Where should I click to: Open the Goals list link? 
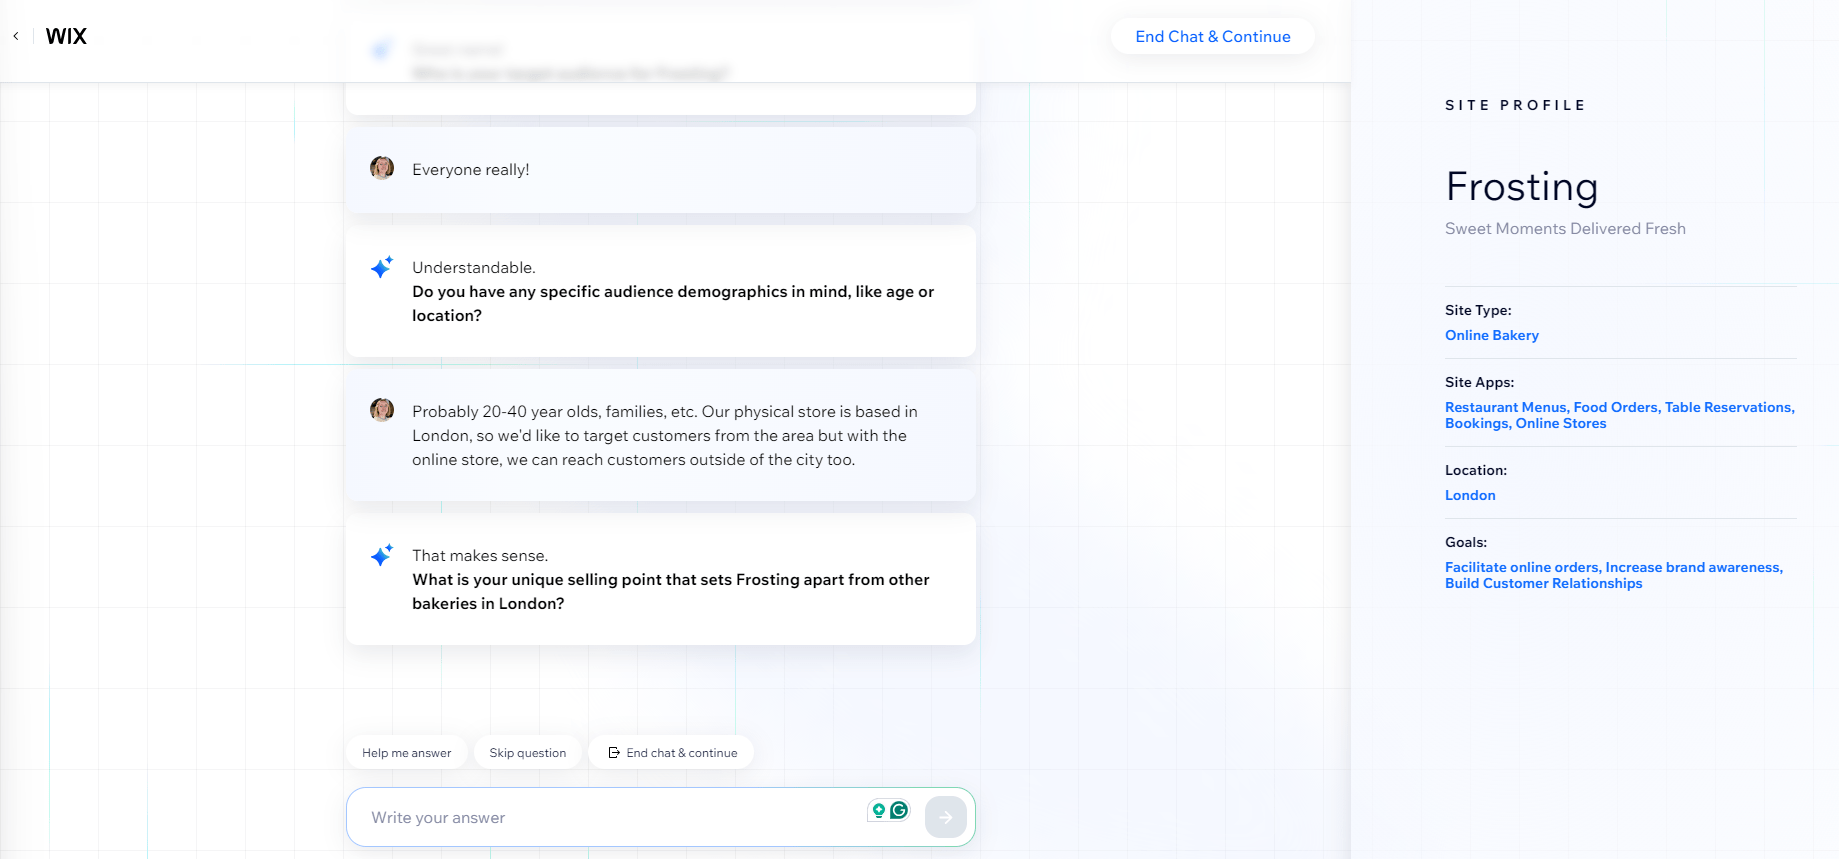click(1612, 575)
